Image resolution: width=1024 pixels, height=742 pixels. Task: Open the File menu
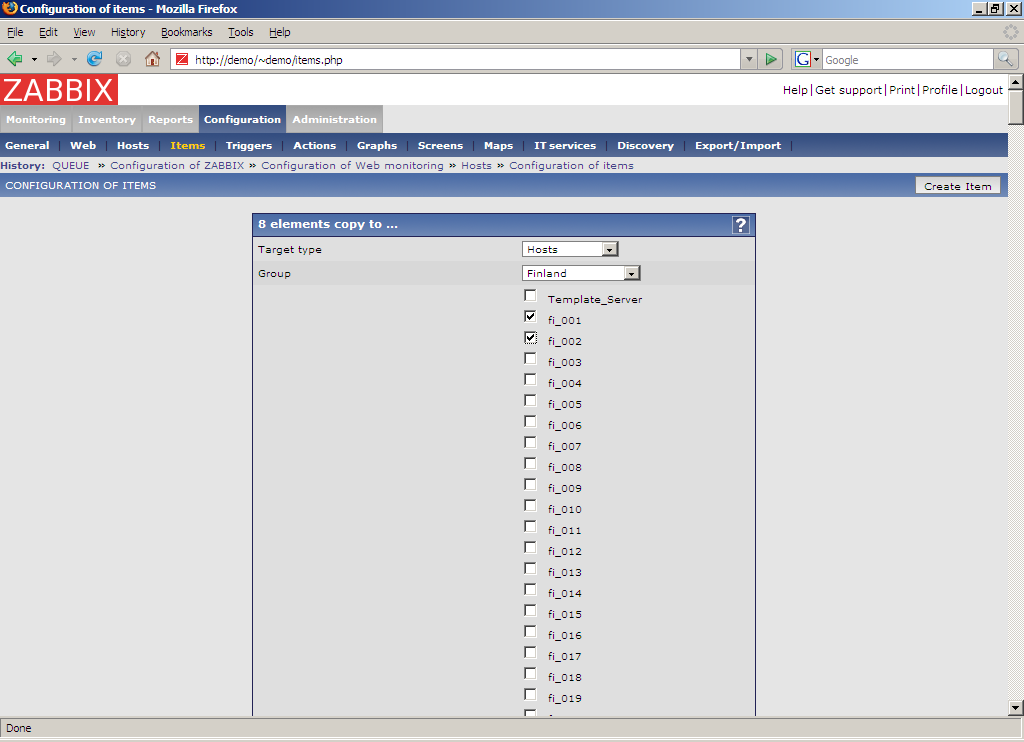[x=15, y=32]
